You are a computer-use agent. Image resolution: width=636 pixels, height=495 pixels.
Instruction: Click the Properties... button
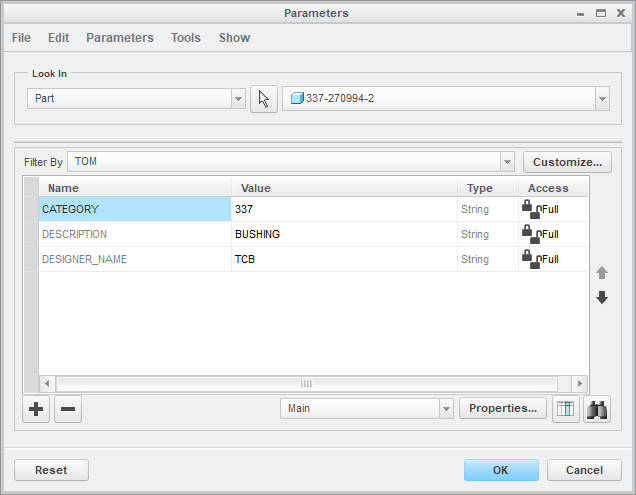pos(503,409)
